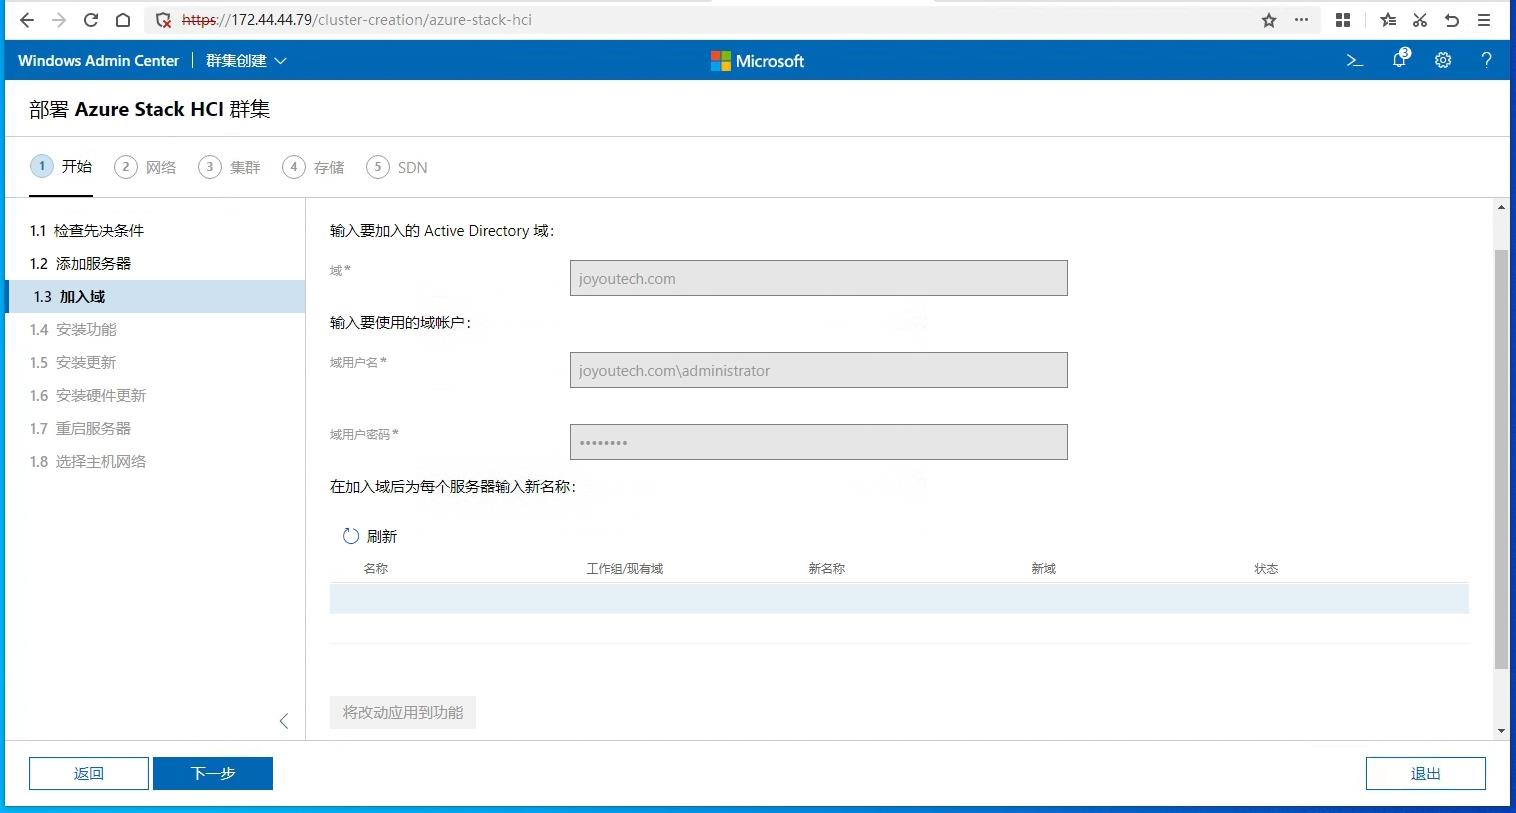Click the insecure connection warning icon
This screenshot has width=1516, height=813.
(164, 20)
